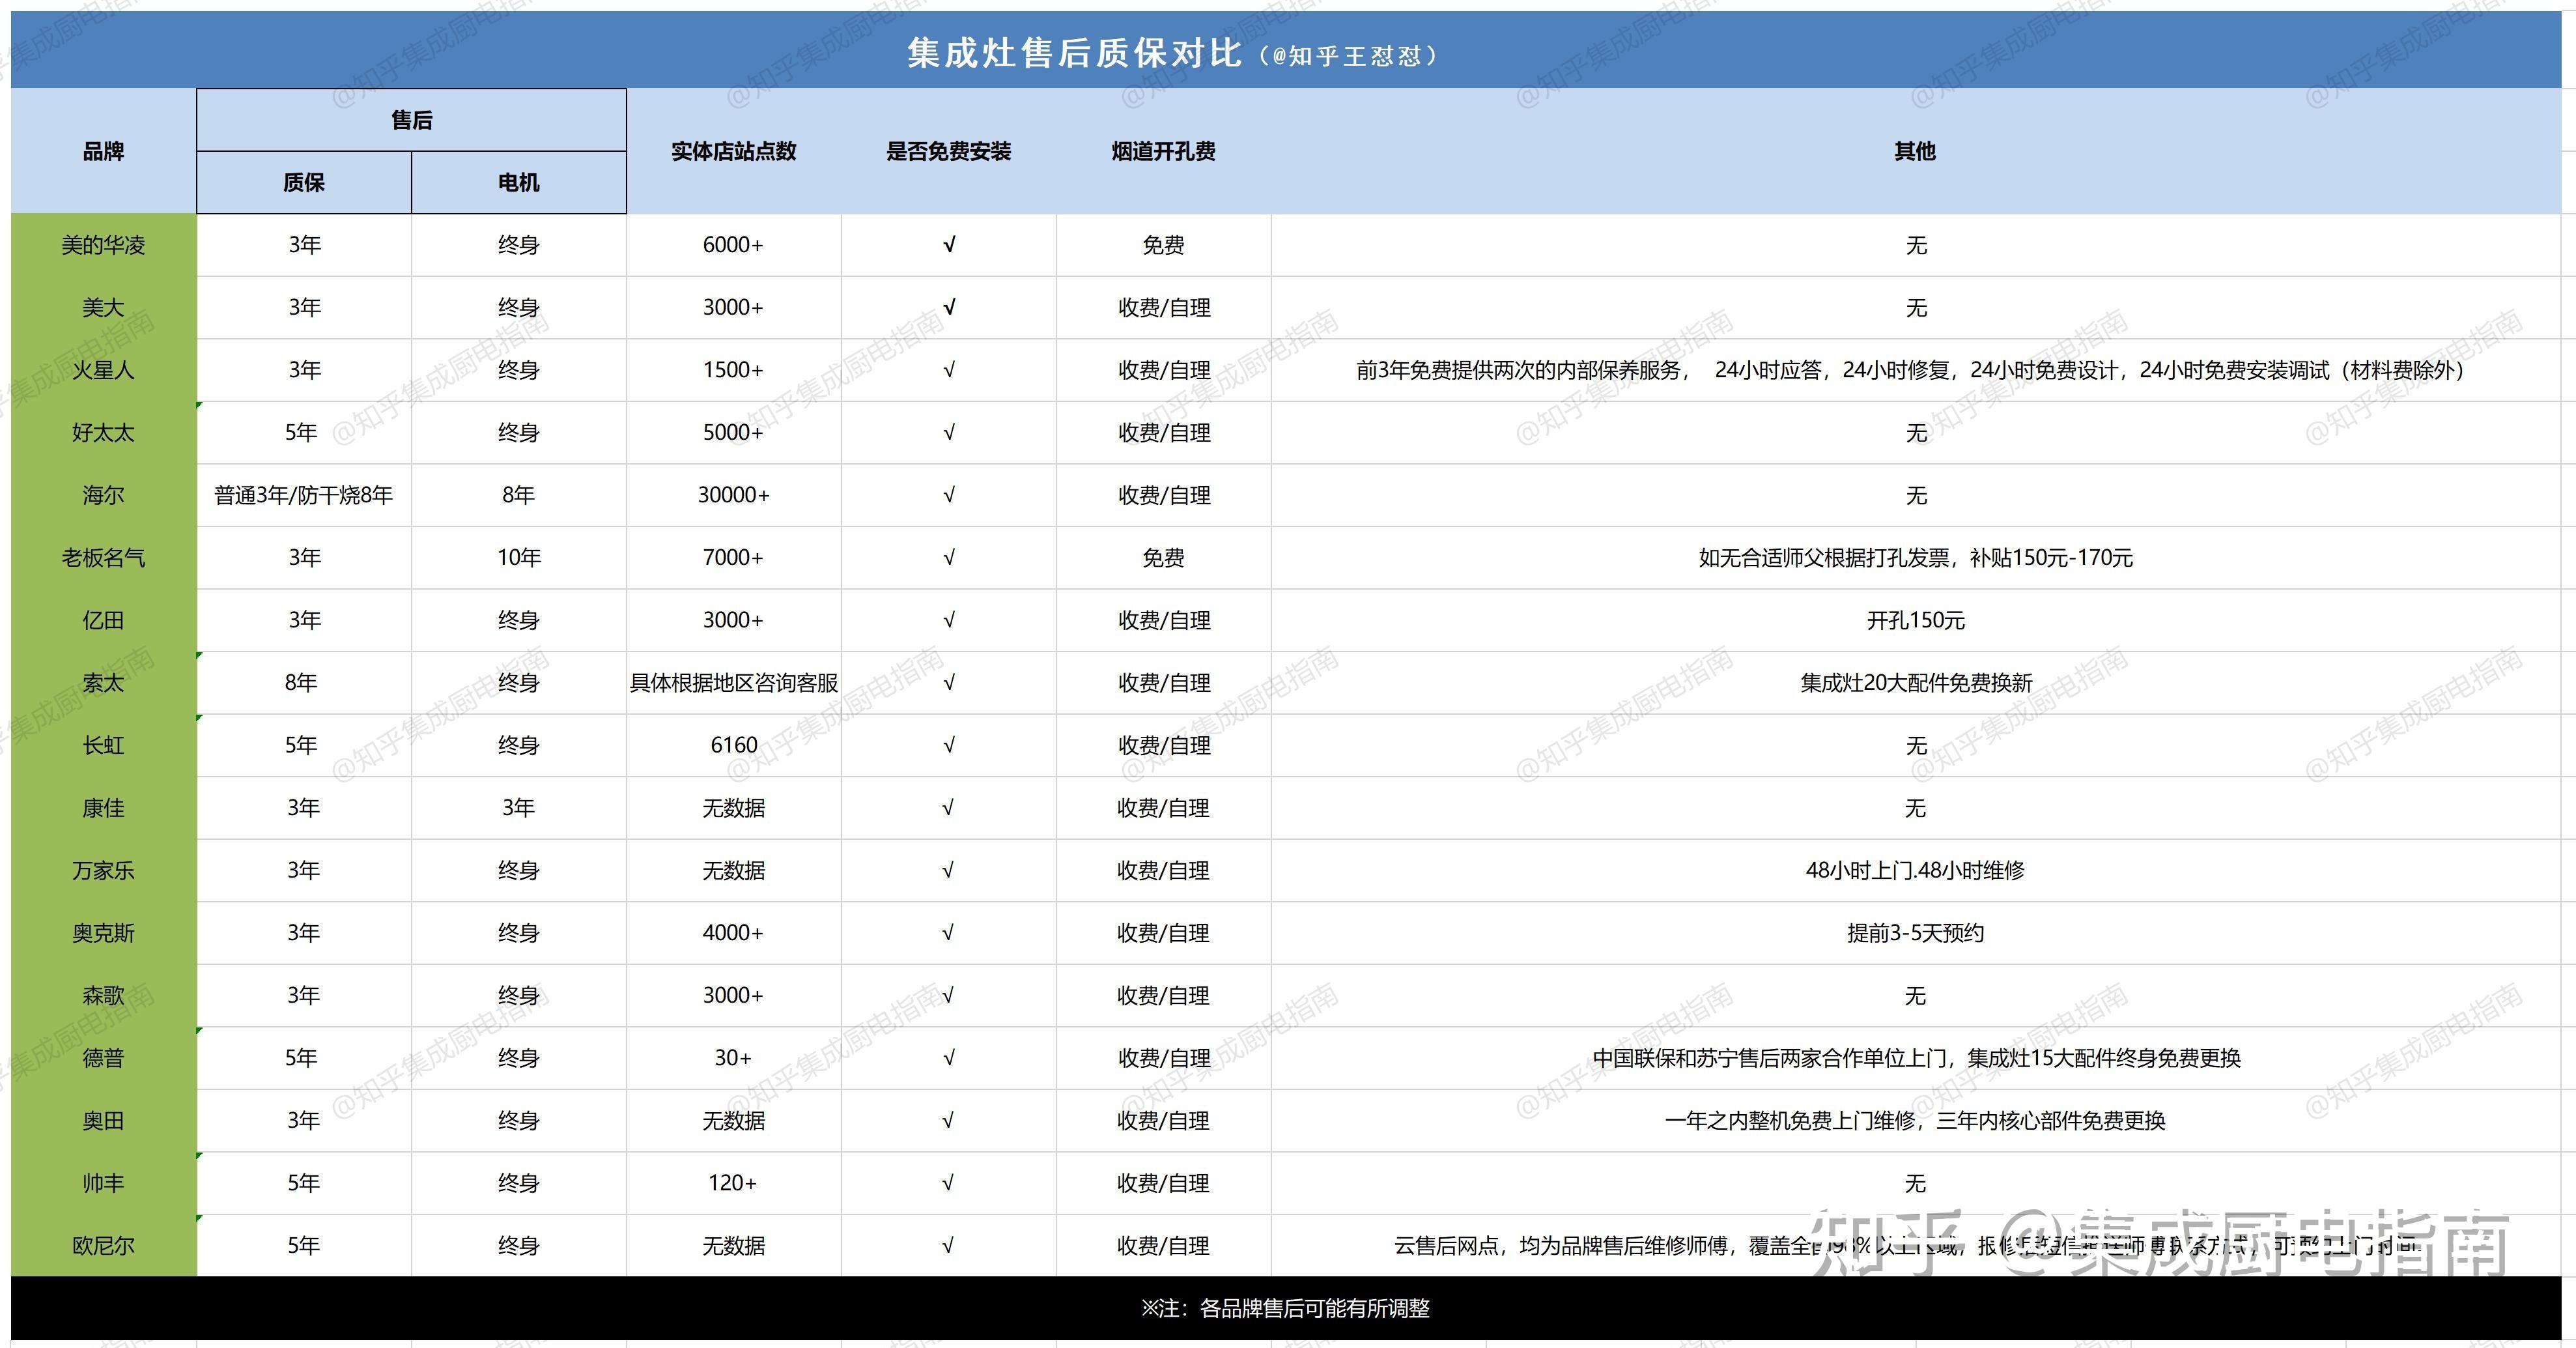Select brand cell '帅丰'

[x=103, y=1183]
